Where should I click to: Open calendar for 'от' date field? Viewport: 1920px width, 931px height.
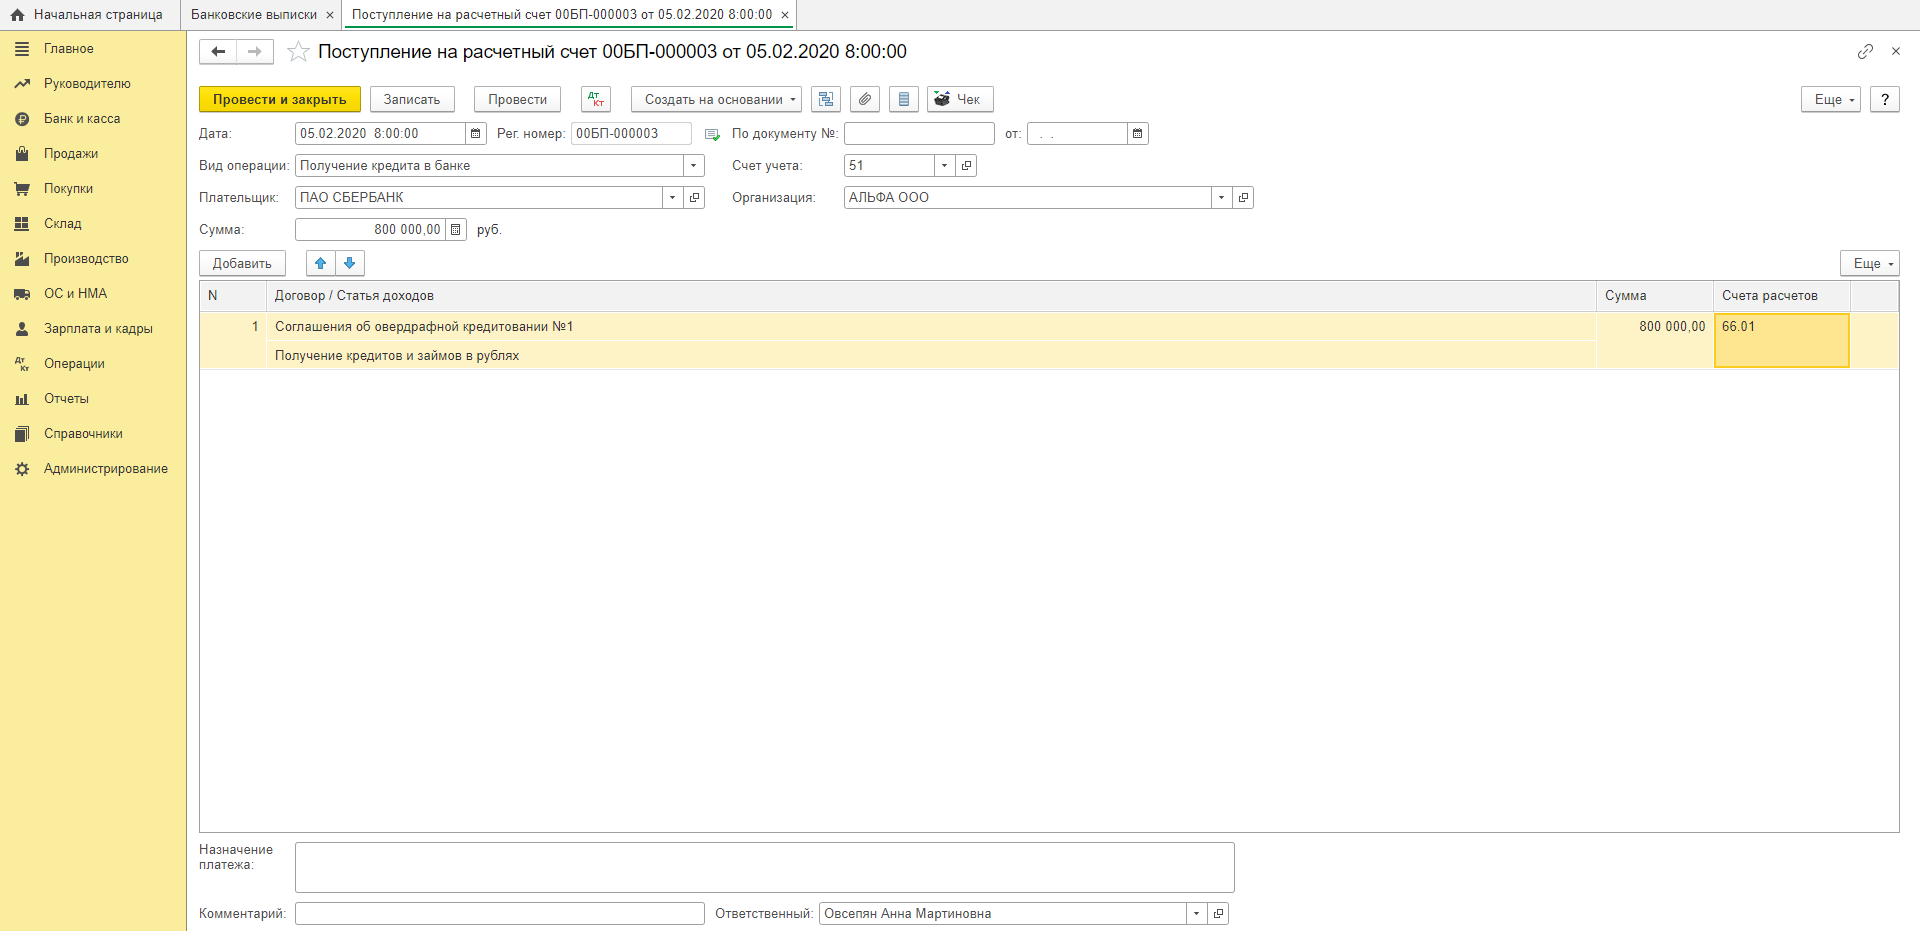1138,133
